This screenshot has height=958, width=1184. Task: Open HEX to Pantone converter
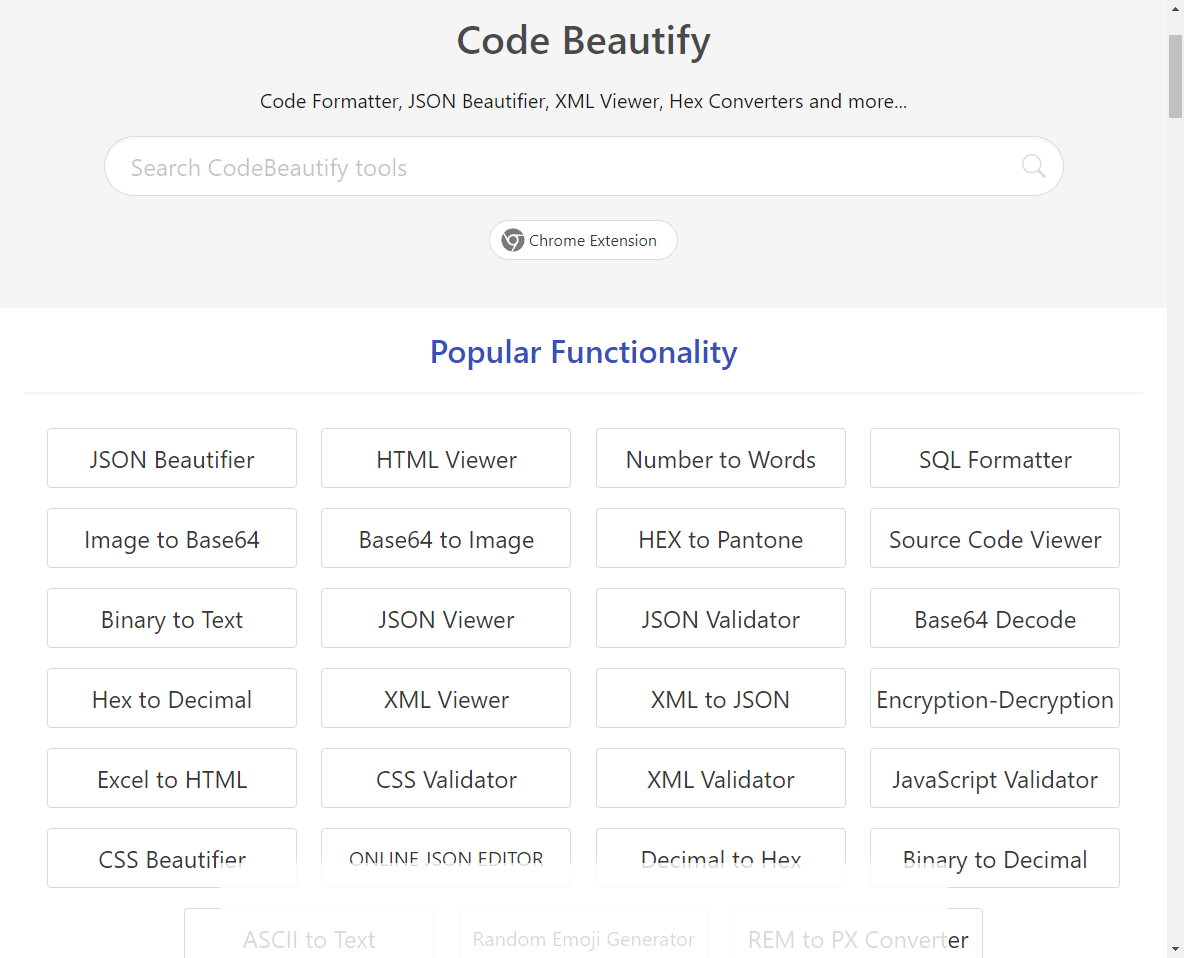click(720, 539)
